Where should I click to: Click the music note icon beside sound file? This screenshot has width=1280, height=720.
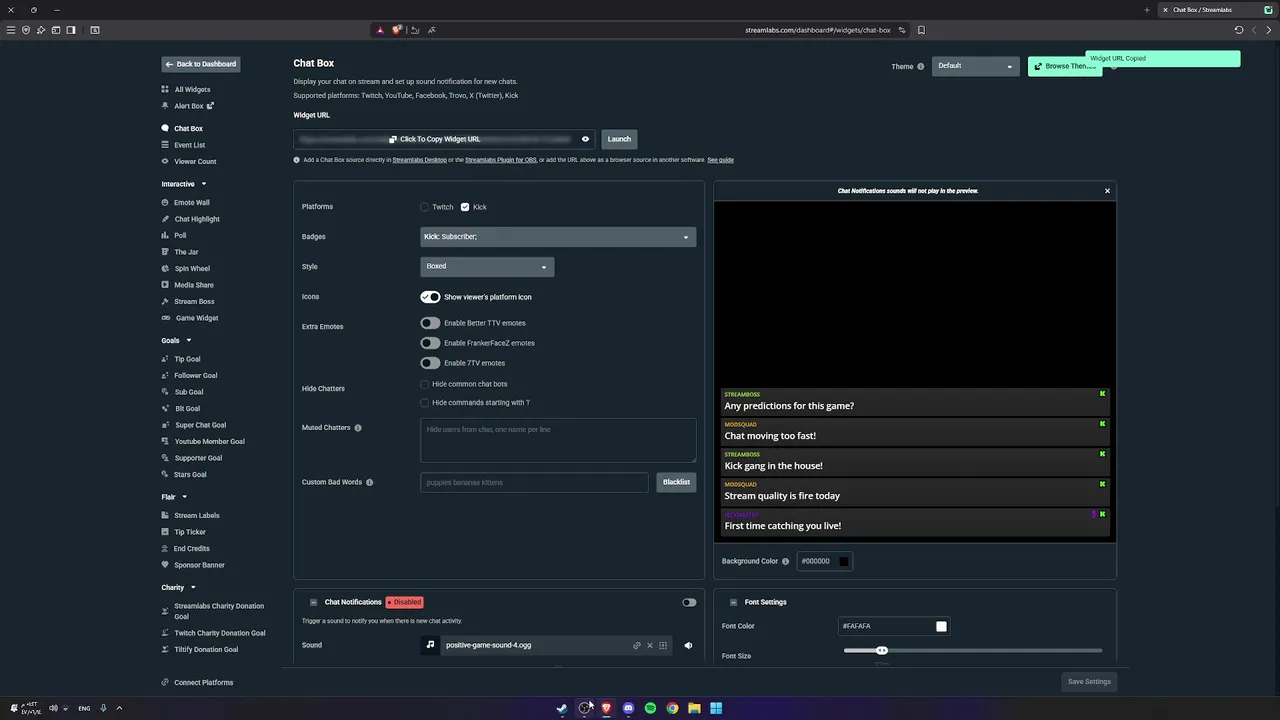click(x=430, y=645)
